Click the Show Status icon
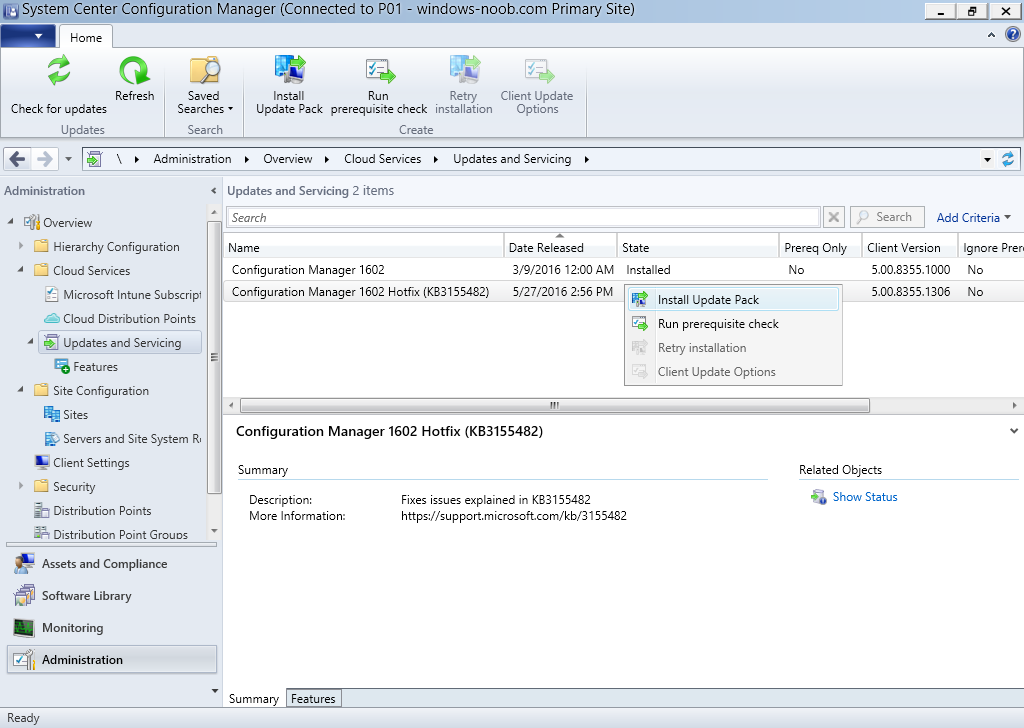The image size is (1024, 728). coord(818,497)
